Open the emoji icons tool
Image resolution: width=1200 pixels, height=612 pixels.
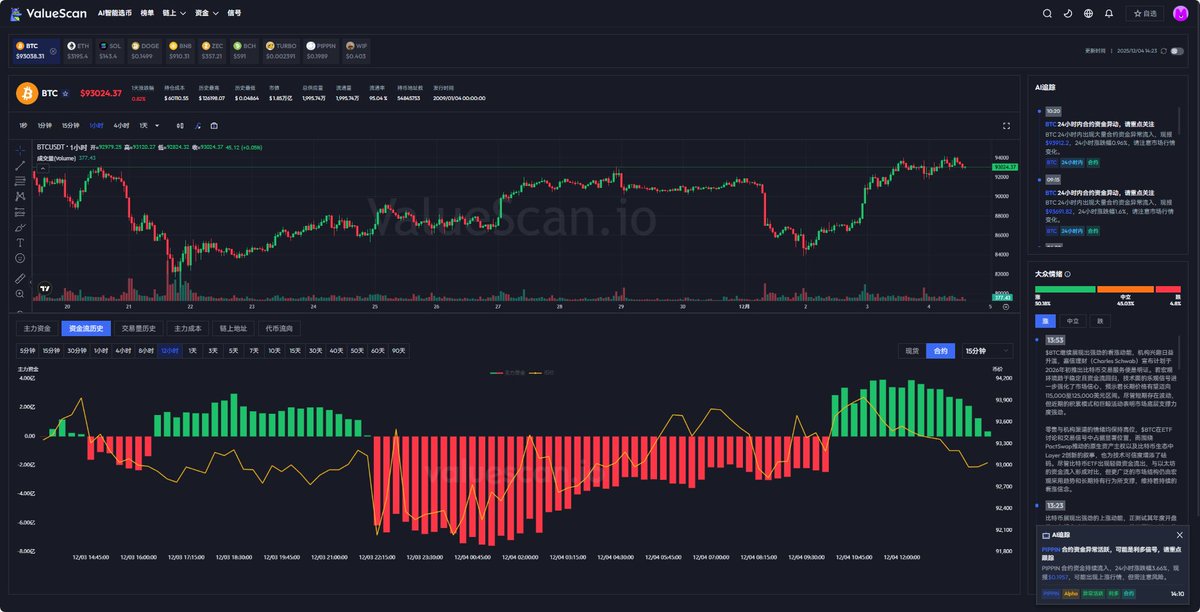[x=20, y=258]
